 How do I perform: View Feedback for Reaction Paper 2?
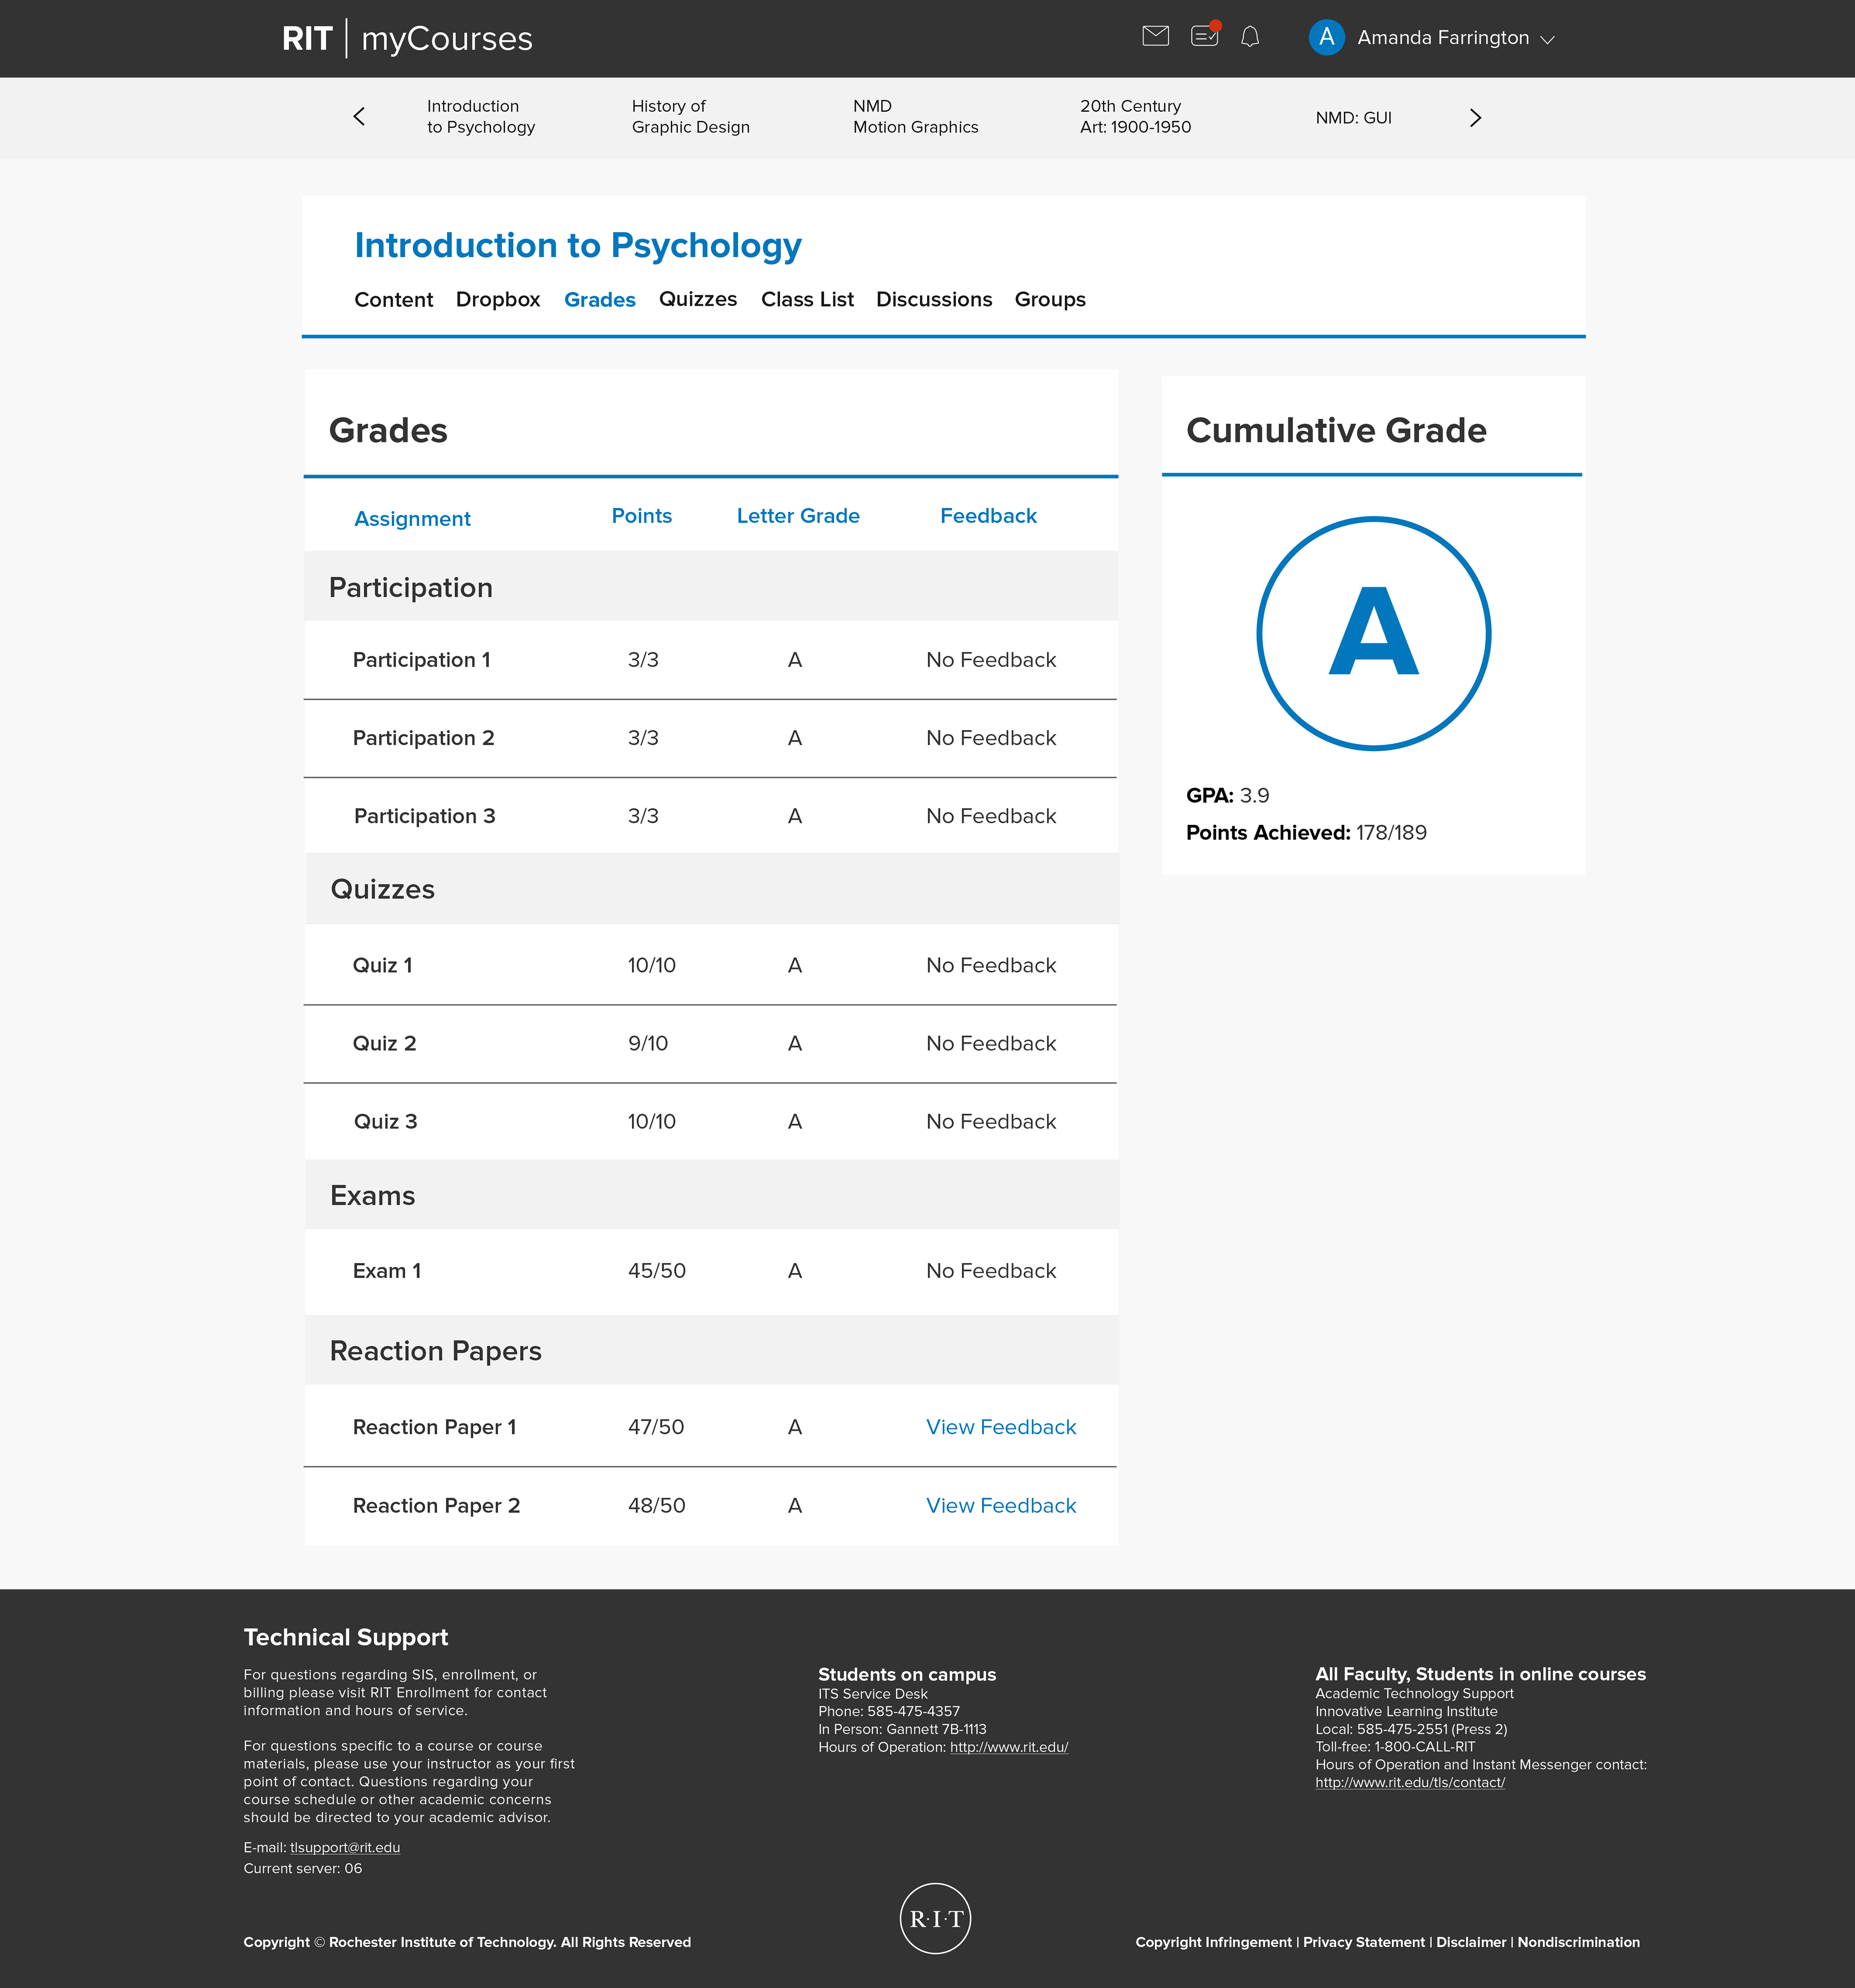click(1001, 1505)
